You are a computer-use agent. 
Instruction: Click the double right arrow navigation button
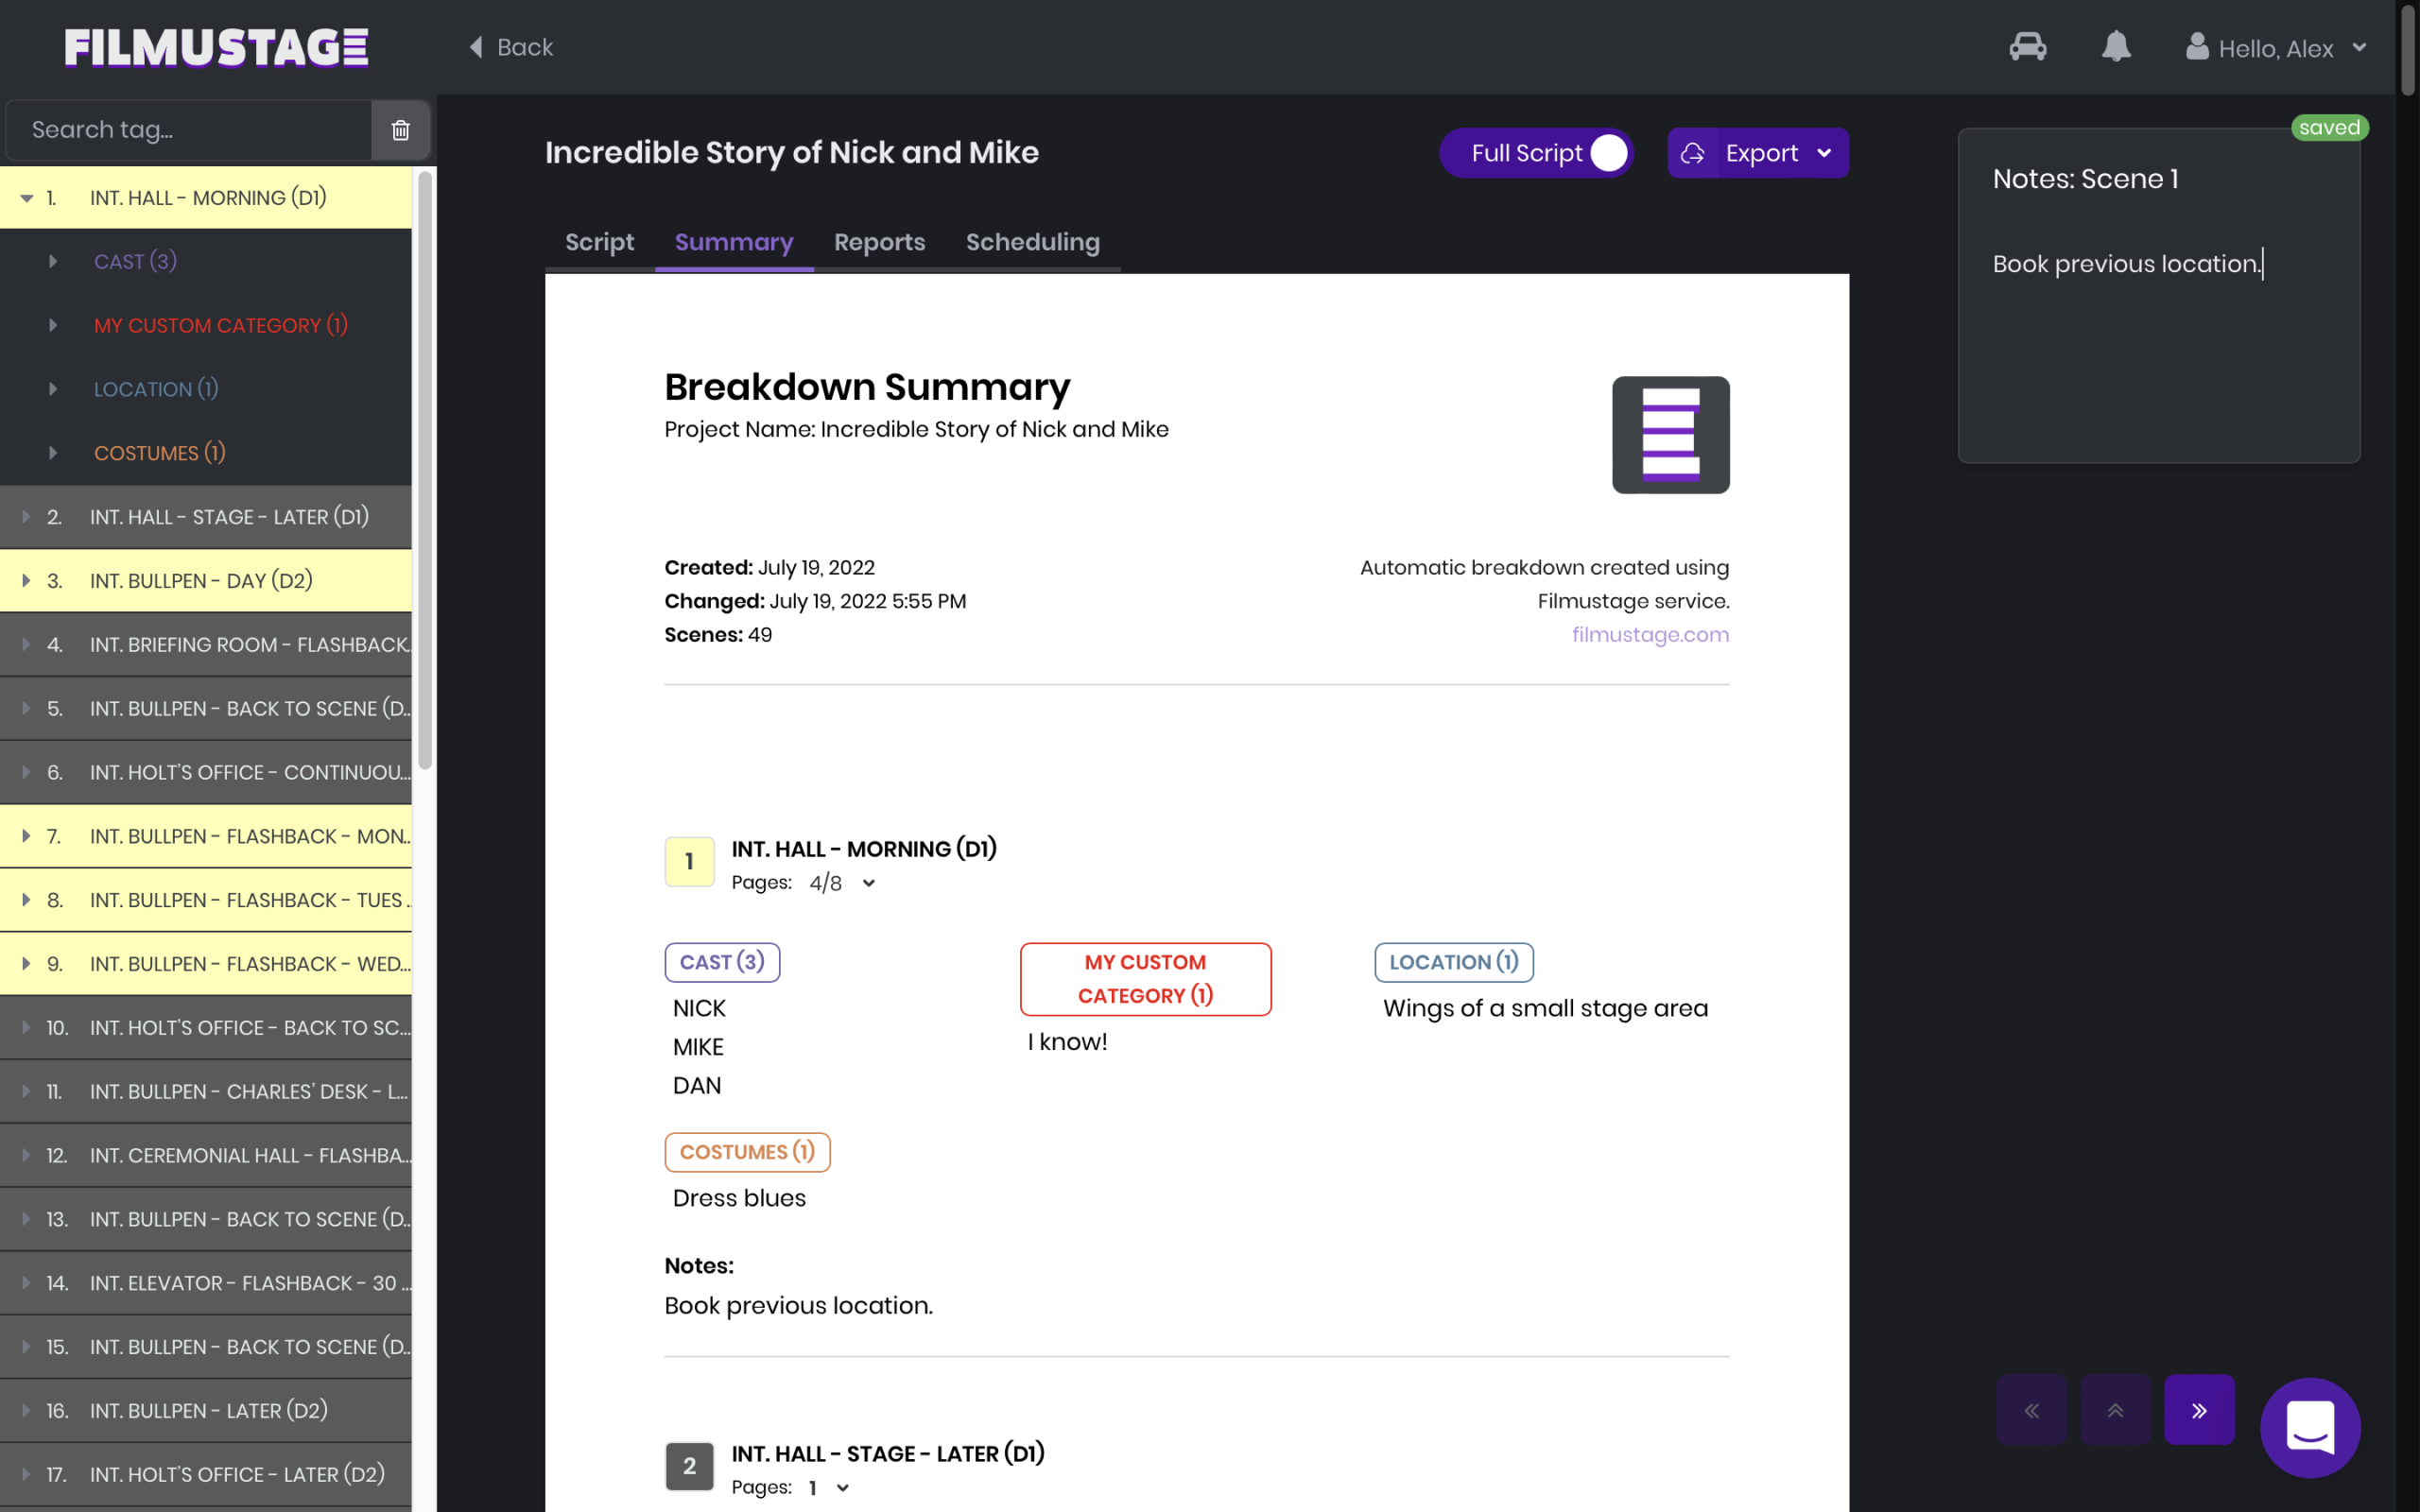(x=2198, y=1410)
